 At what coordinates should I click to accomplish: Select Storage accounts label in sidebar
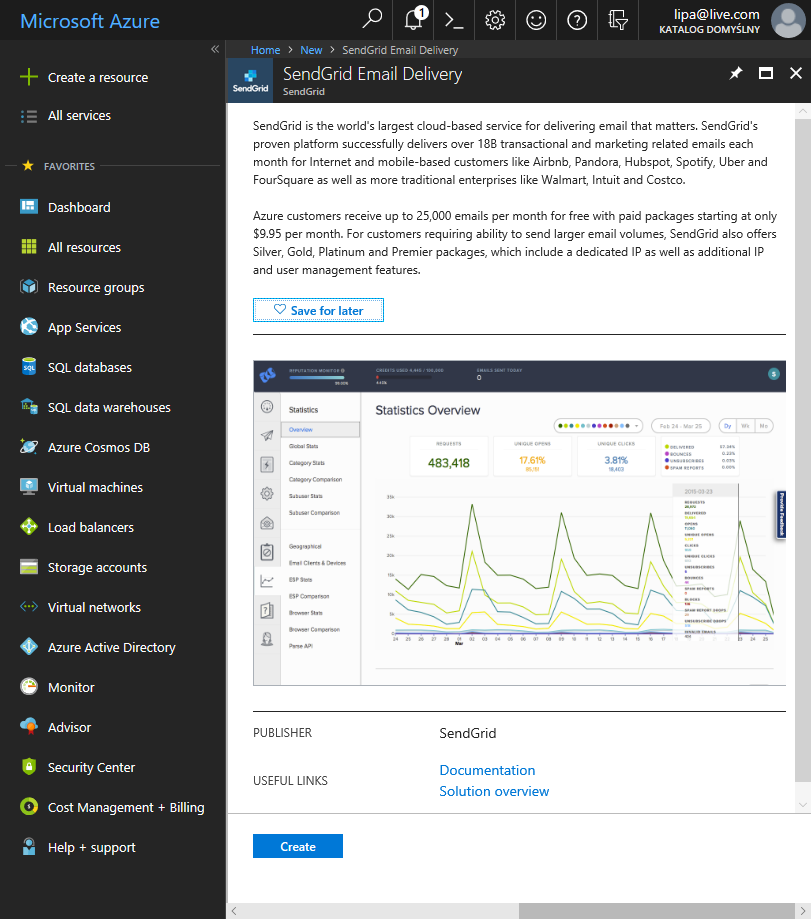point(97,567)
